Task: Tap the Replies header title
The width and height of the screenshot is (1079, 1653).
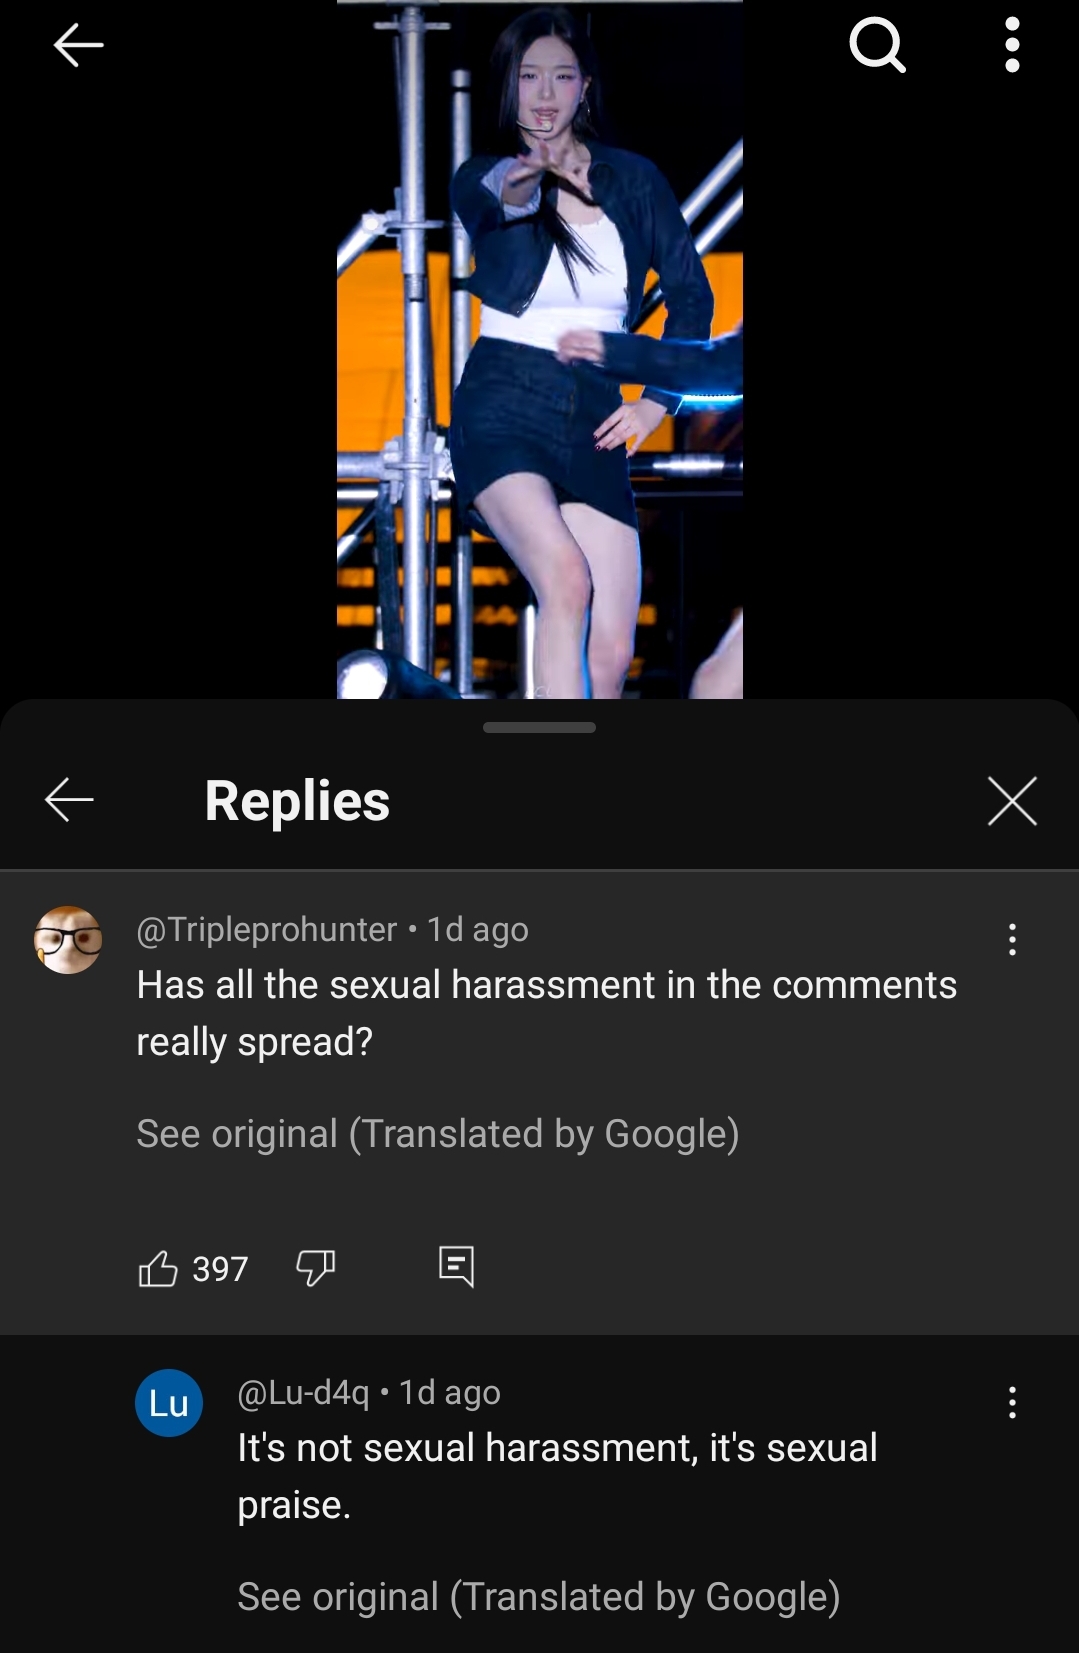Action: 297,801
